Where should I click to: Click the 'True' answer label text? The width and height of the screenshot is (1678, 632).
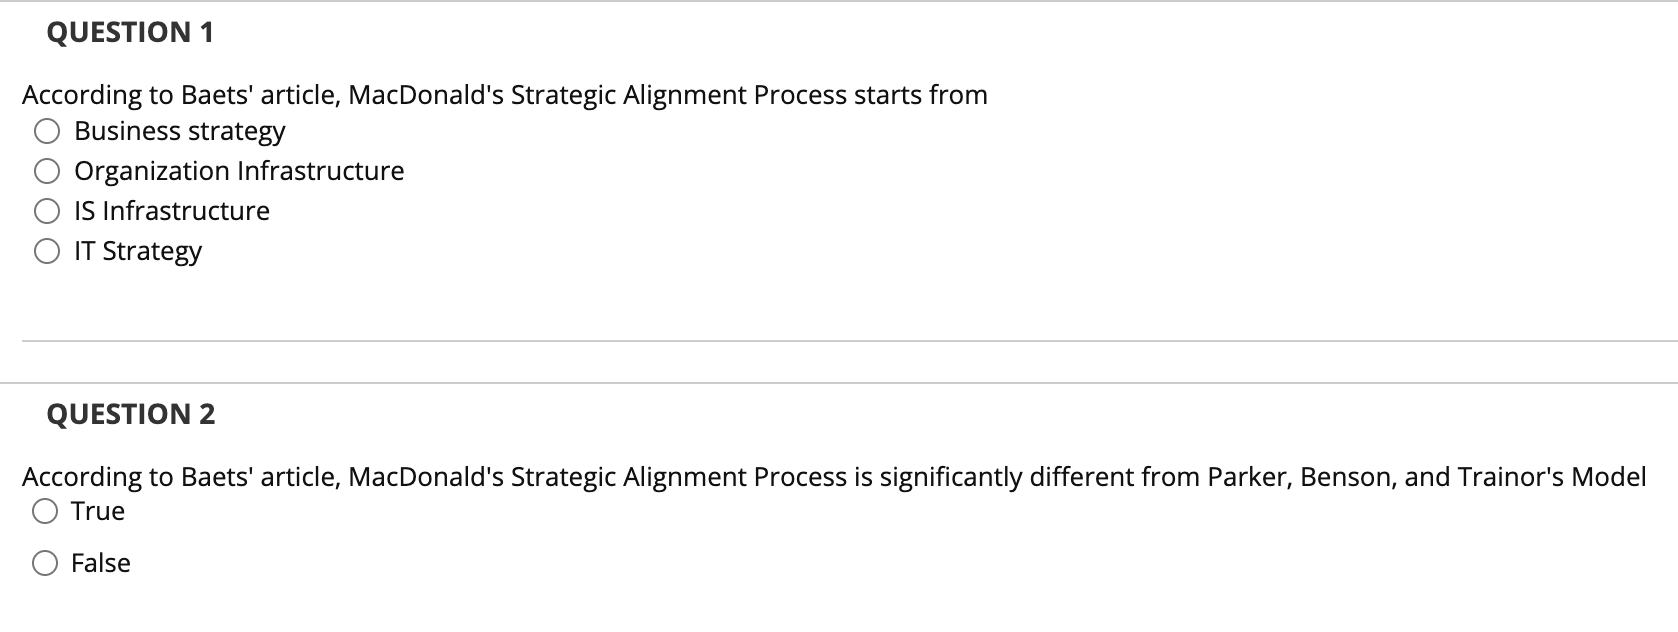pos(98,511)
